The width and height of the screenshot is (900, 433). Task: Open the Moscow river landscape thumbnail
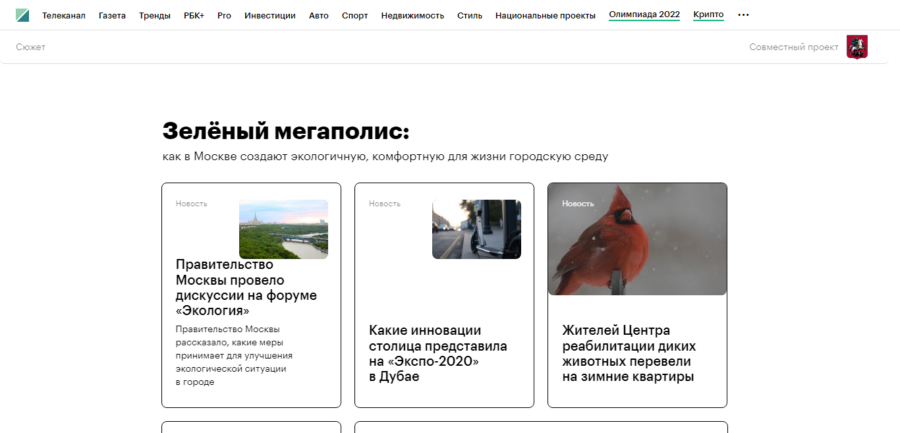[x=284, y=229]
